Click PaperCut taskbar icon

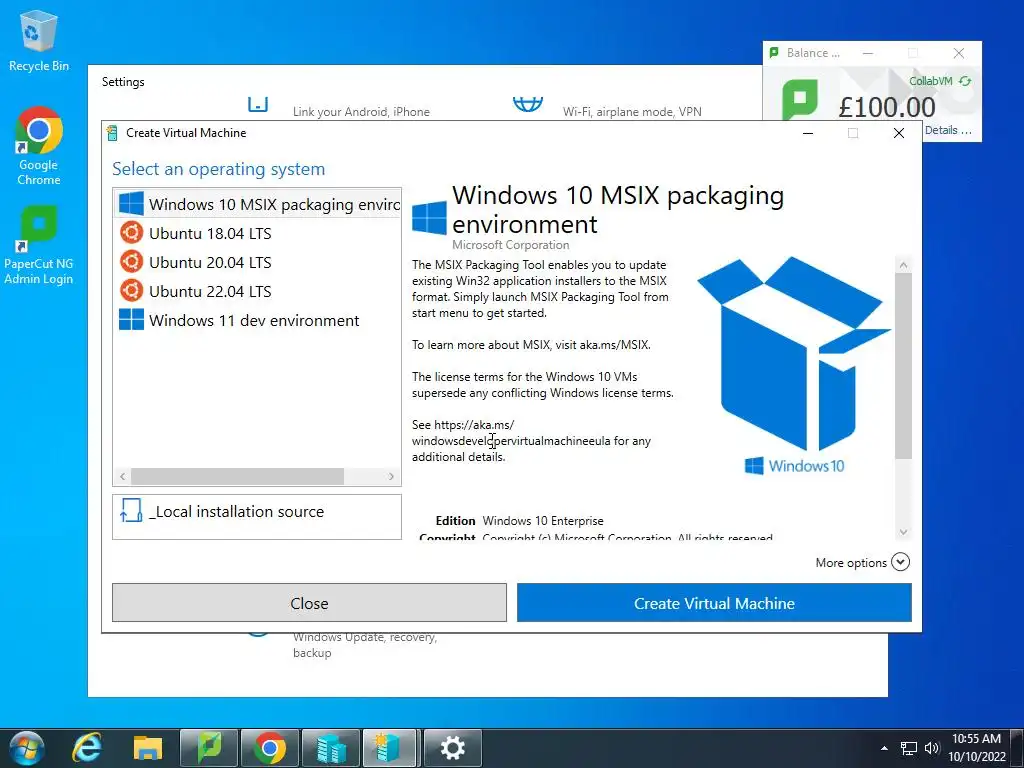point(209,748)
